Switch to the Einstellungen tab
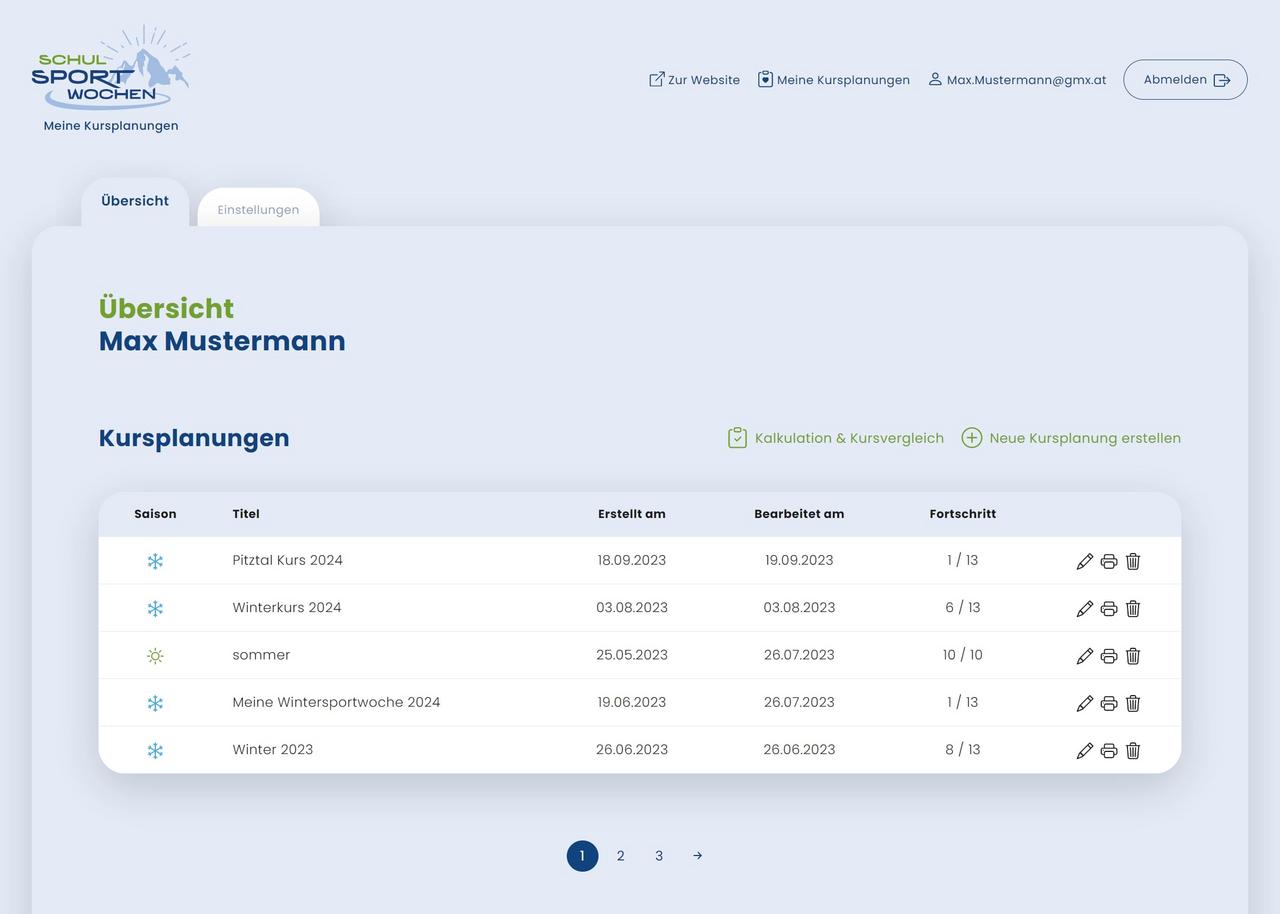This screenshot has width=1280, height=914. pos(258,209)
